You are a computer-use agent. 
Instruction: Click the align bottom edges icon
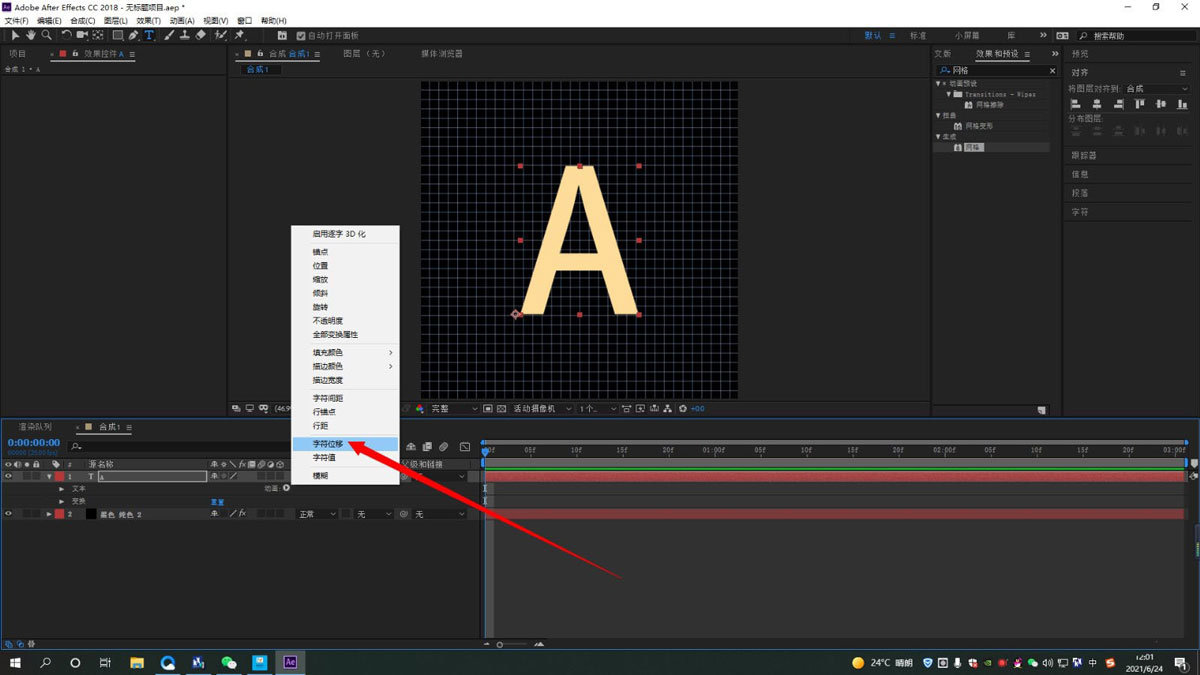point(1182,104)
